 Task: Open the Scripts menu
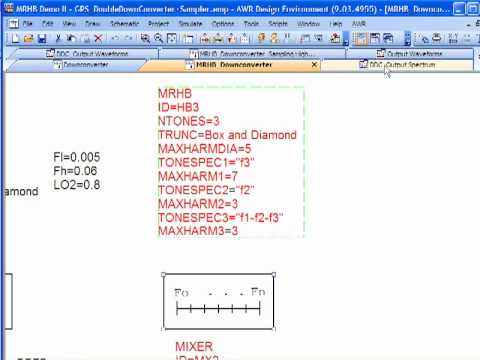pyautogui.click(x=278, y=24)
